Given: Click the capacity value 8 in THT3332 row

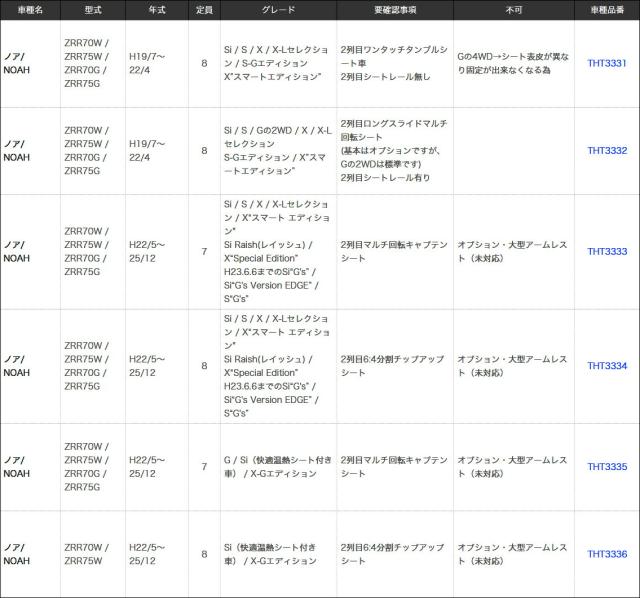Looking at the screenshot, I should point(204,151).
